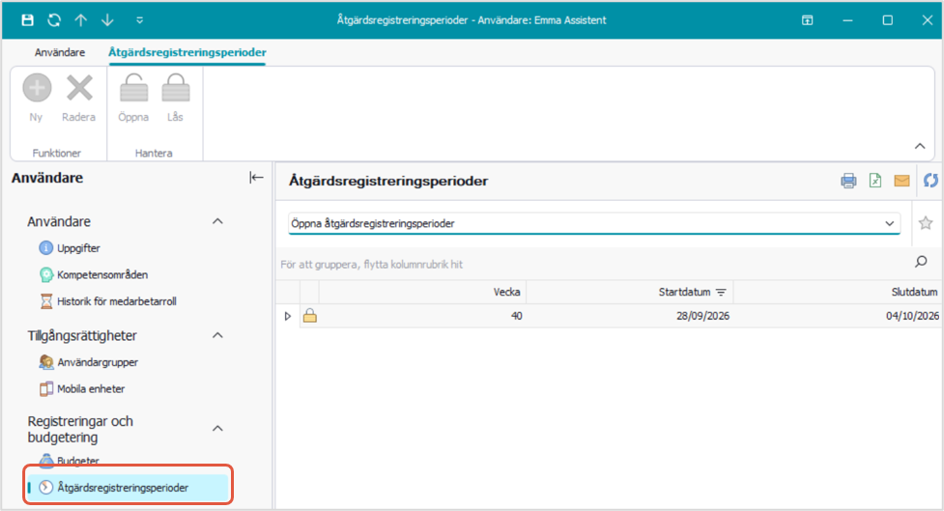Select the Åtgärdsregistreringsperioder ribbon tab

click(187, 52)
